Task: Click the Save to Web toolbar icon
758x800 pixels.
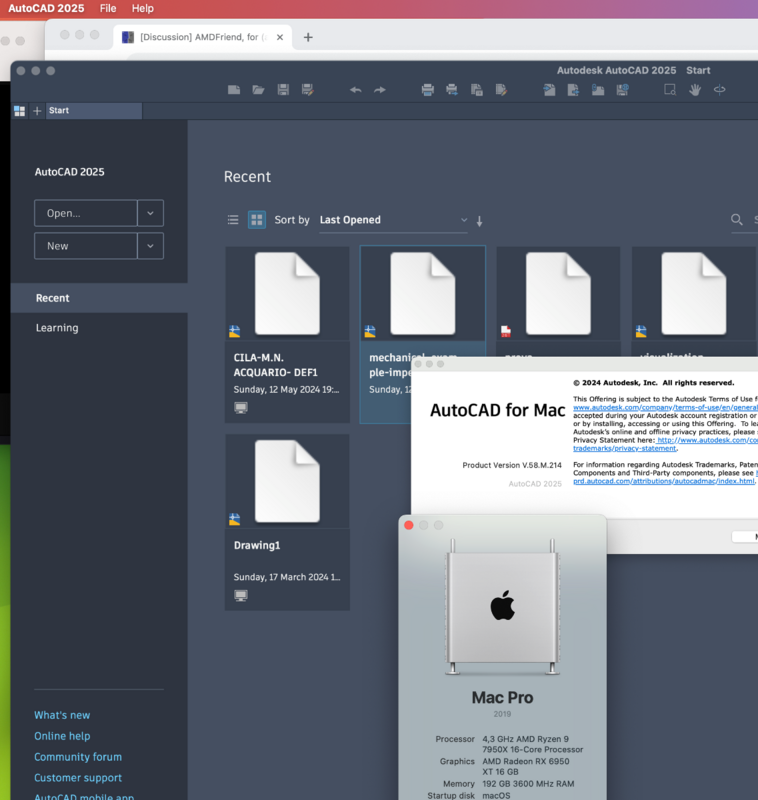Action: click(622, 90)
